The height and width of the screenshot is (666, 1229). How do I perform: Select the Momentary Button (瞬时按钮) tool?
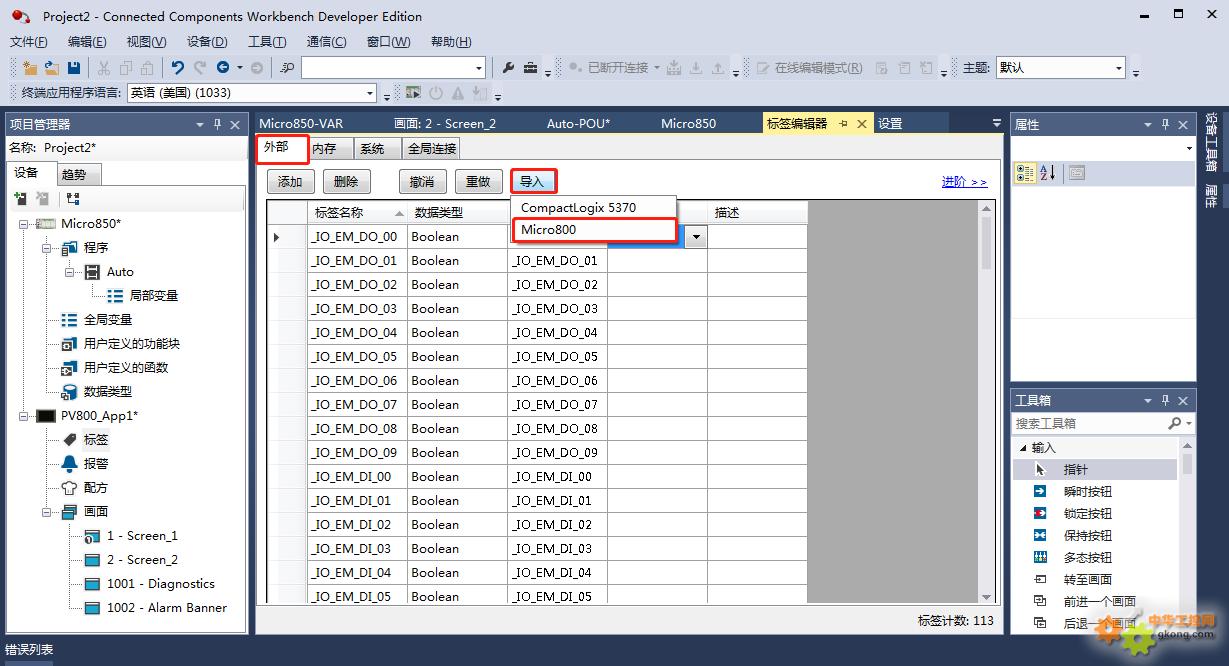1096,491
